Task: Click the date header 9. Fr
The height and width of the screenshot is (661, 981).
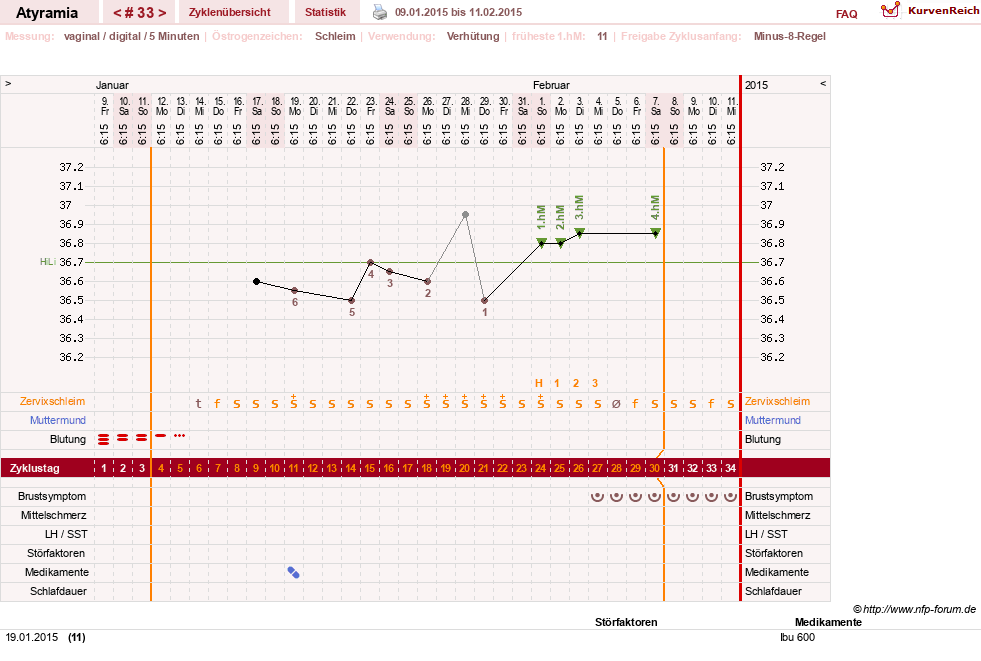Action: (x=104, y=106)
